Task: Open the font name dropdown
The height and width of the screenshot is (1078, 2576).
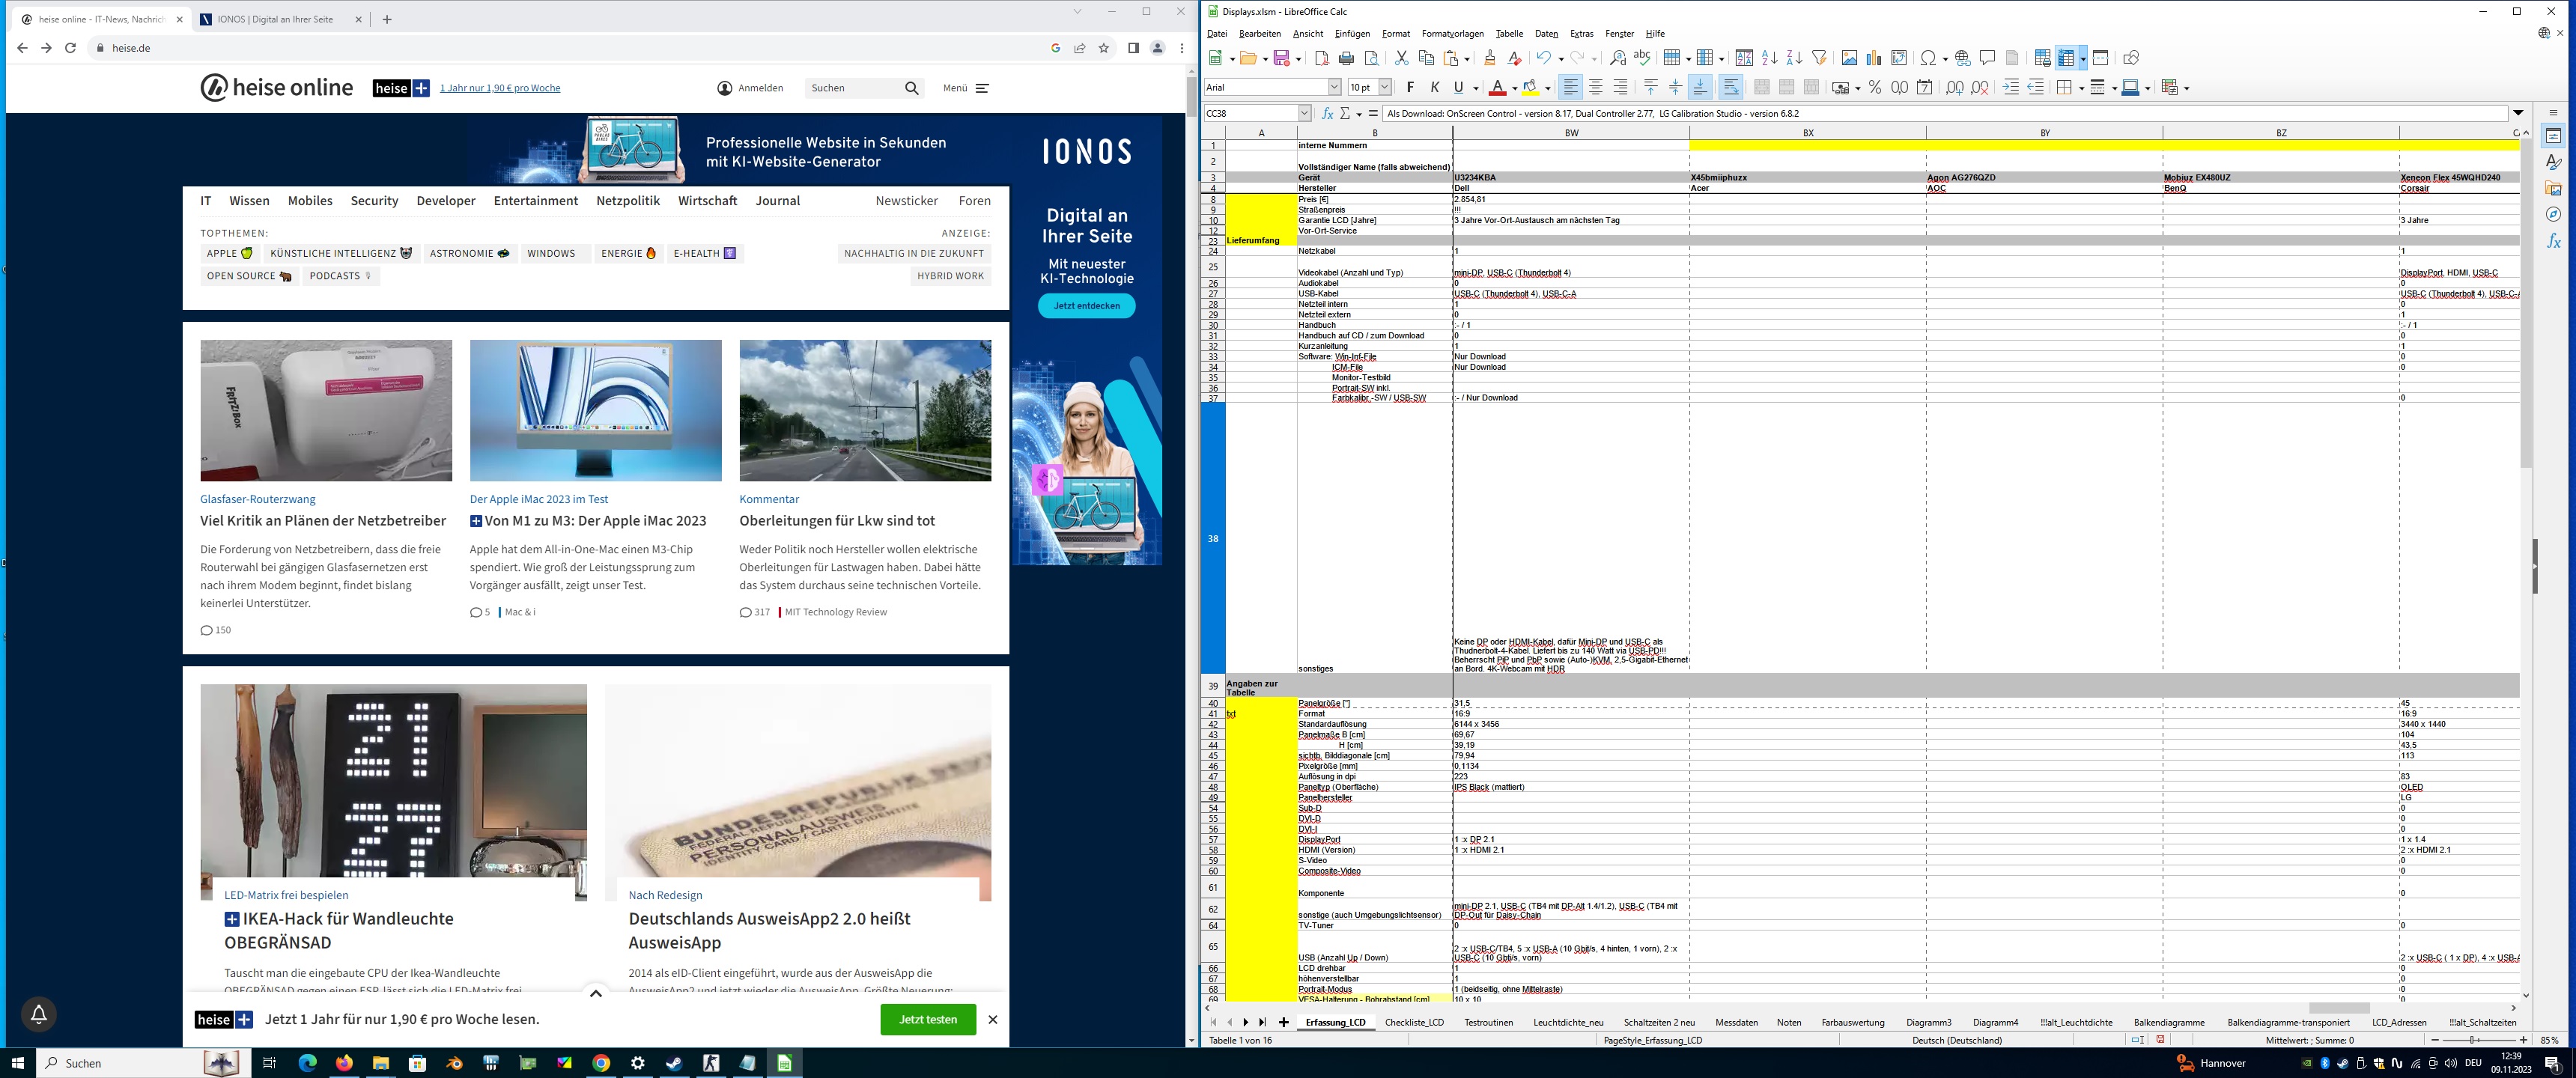Action: 1334,88
